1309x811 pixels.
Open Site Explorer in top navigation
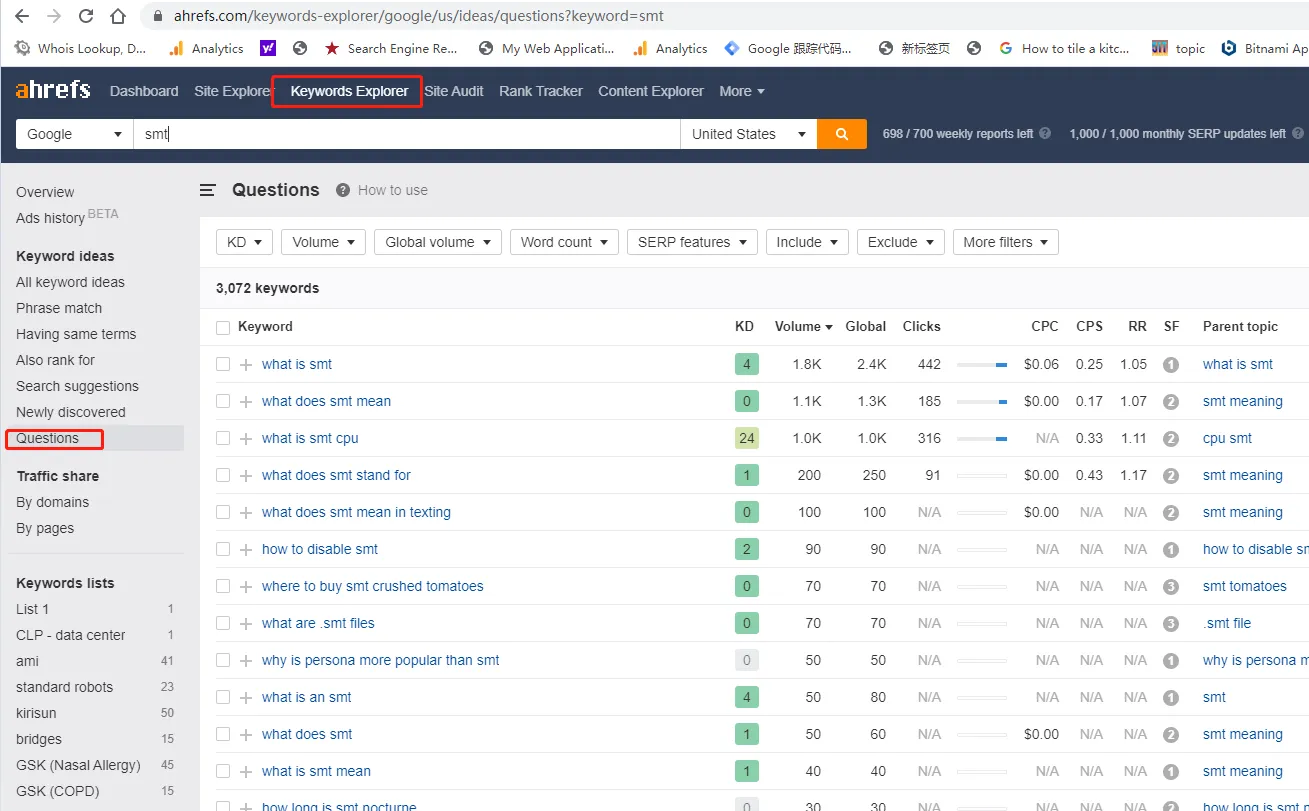coord(234,91)
